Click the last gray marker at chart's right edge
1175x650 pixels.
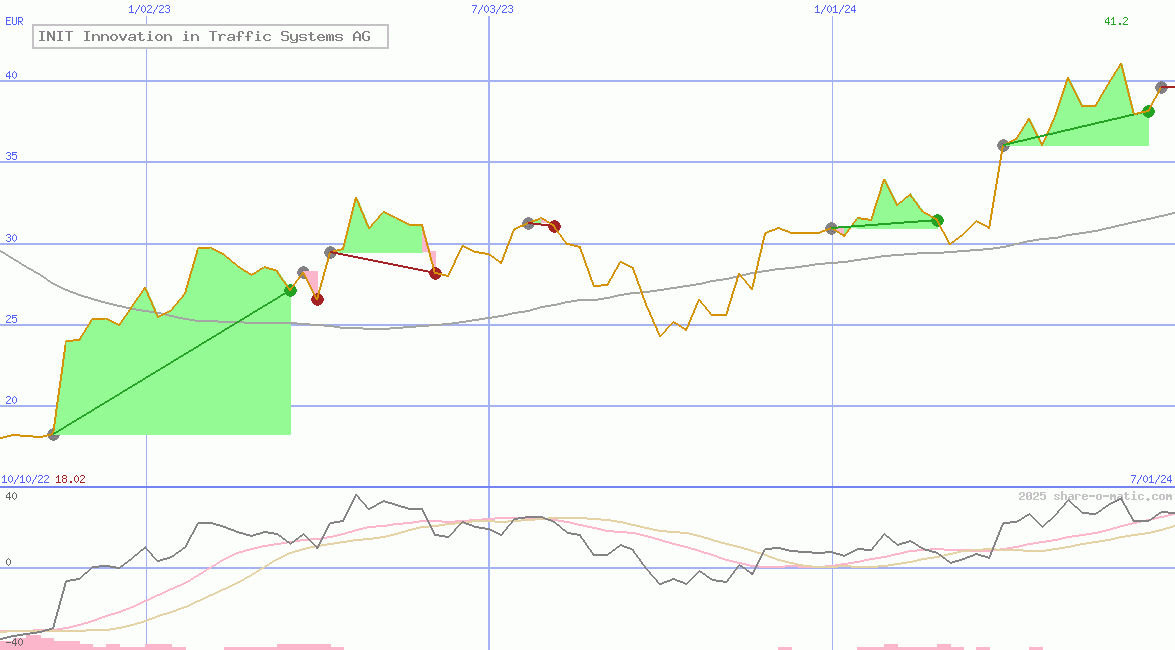click(1161, 87)
